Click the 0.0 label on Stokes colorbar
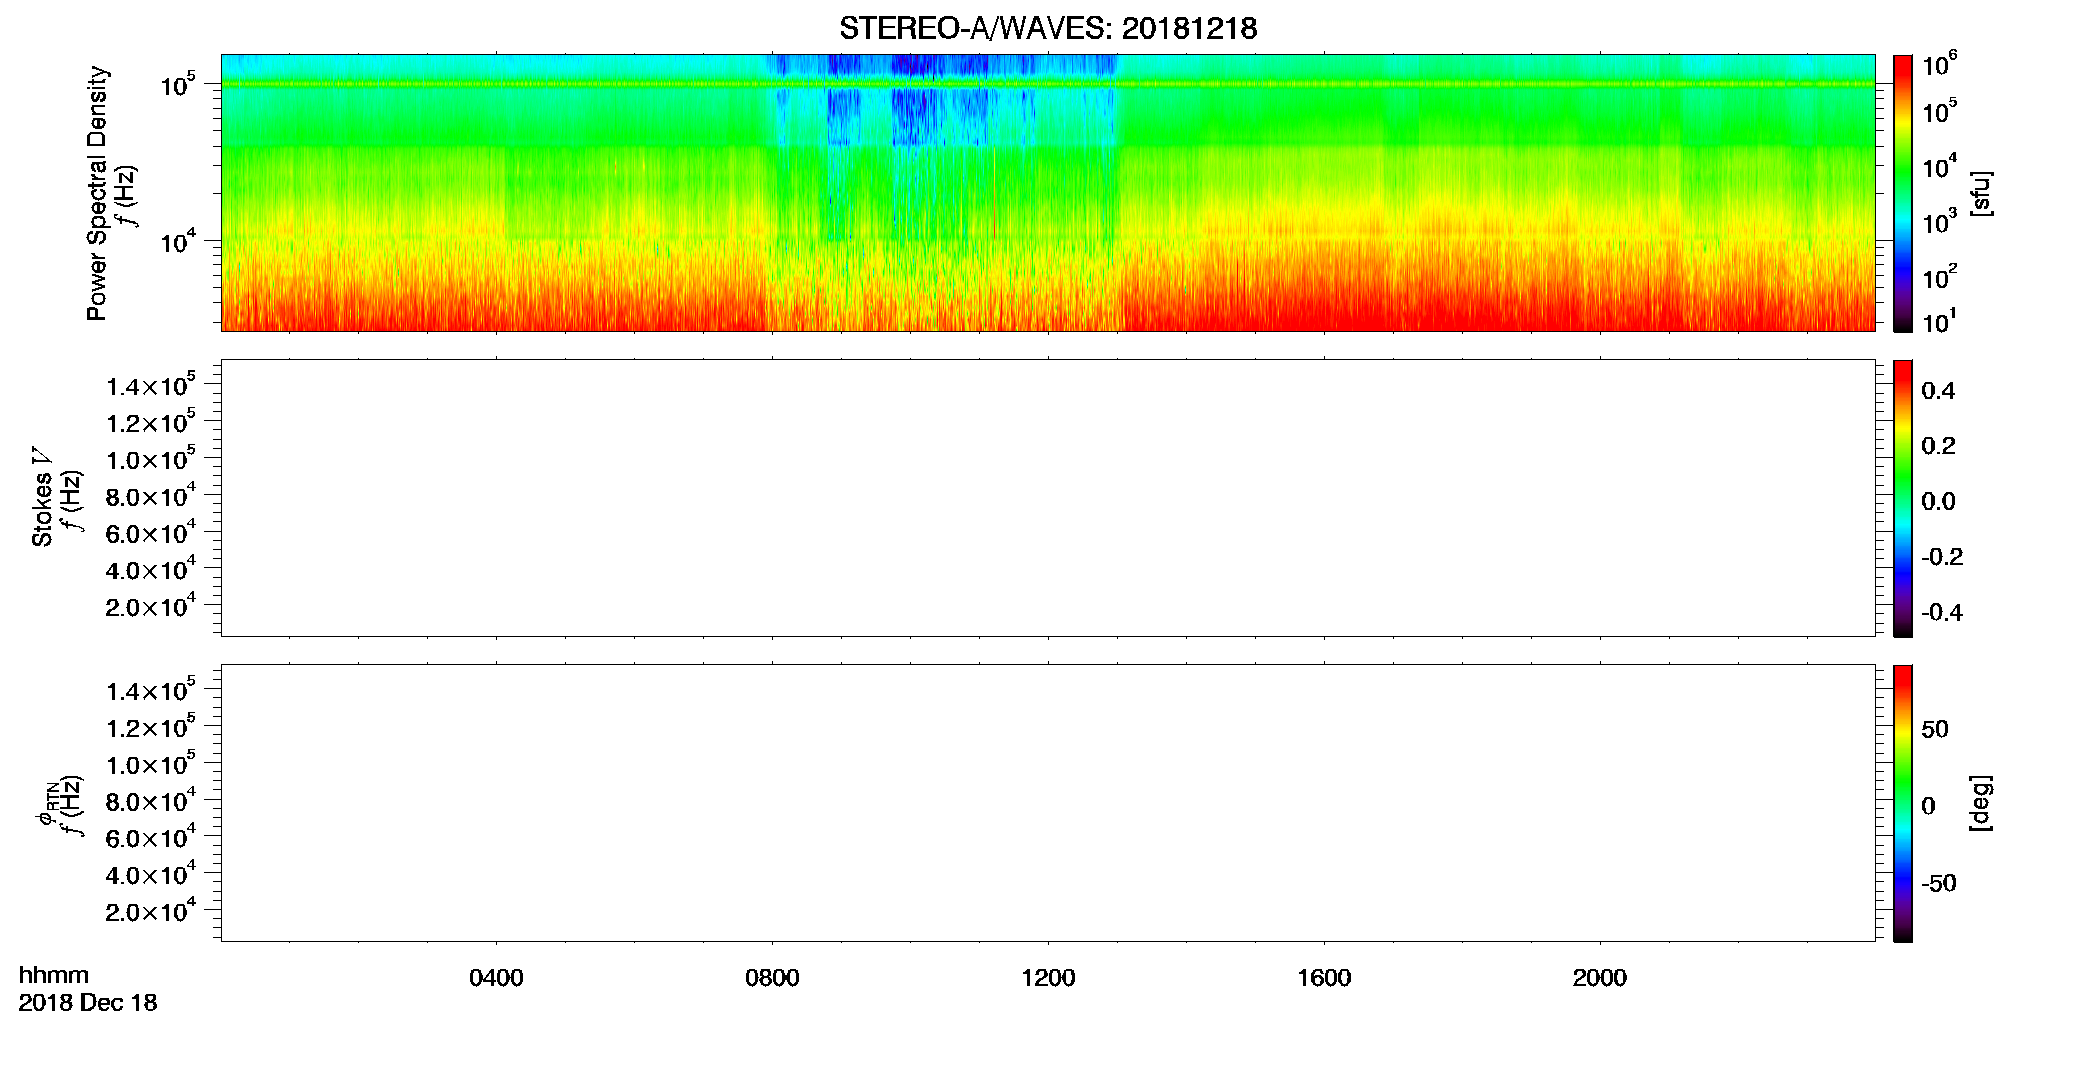2096x1080 pixels. coord(1938,502)
